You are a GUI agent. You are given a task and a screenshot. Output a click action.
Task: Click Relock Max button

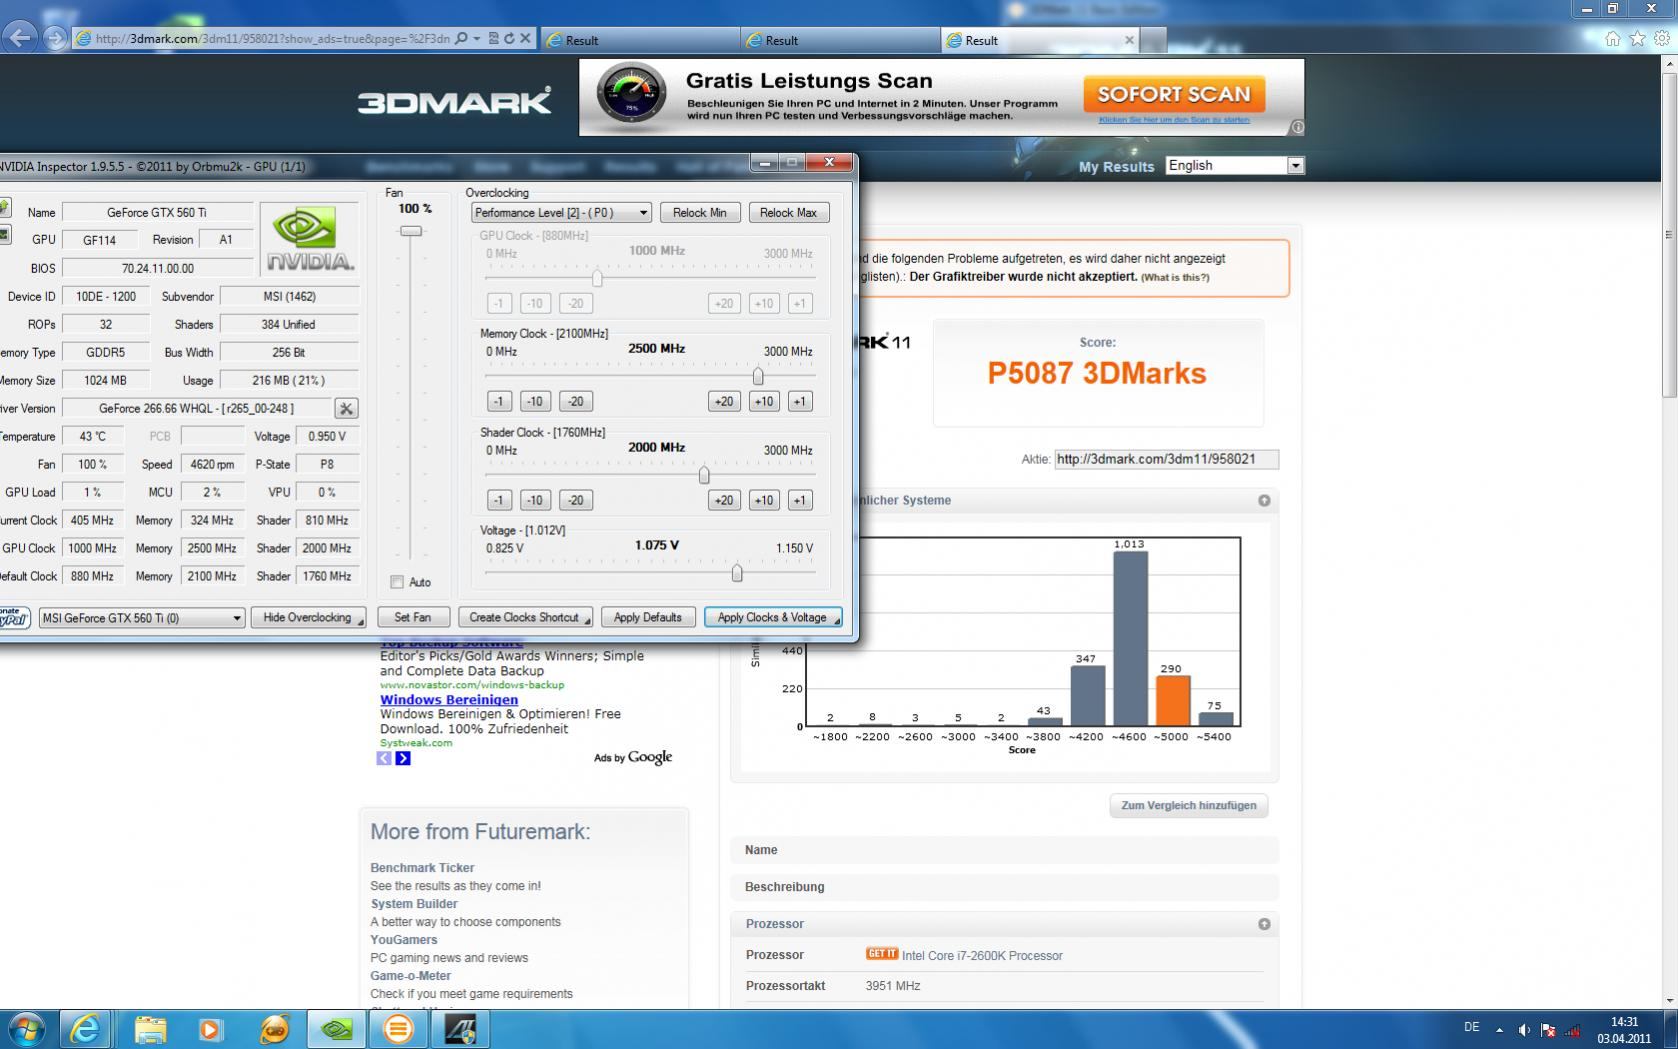789,212
